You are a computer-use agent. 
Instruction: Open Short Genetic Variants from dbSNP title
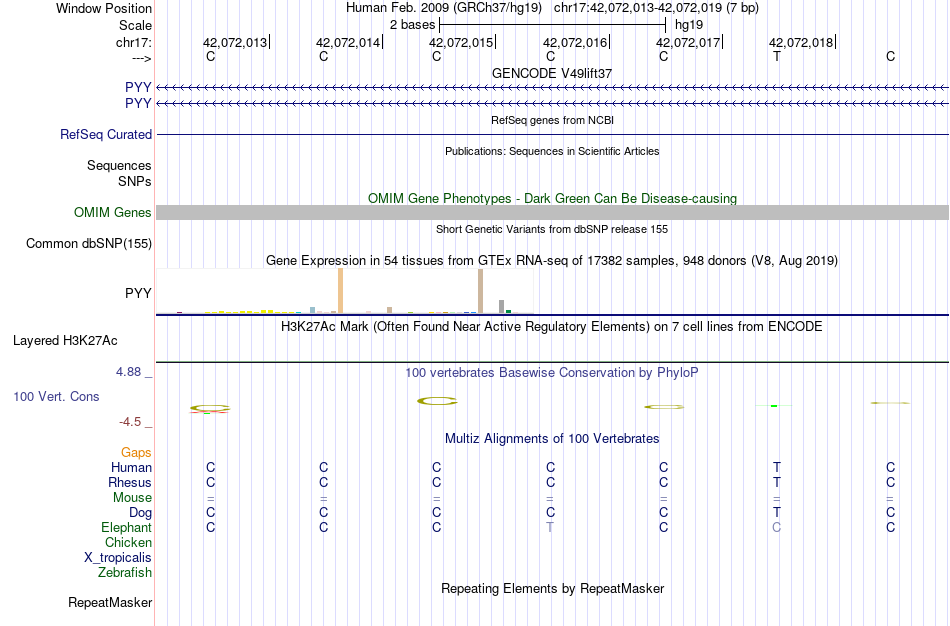tap(552, 229)
